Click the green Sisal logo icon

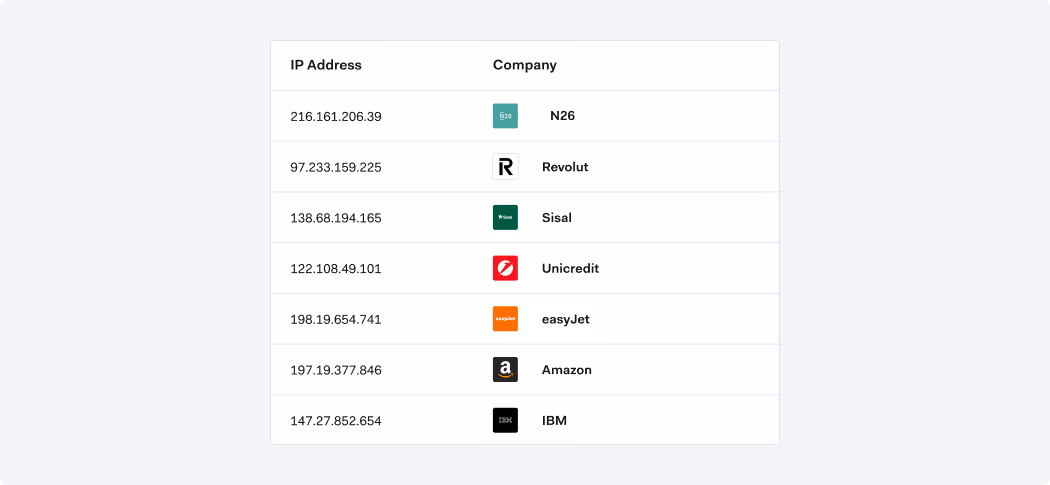505,218
